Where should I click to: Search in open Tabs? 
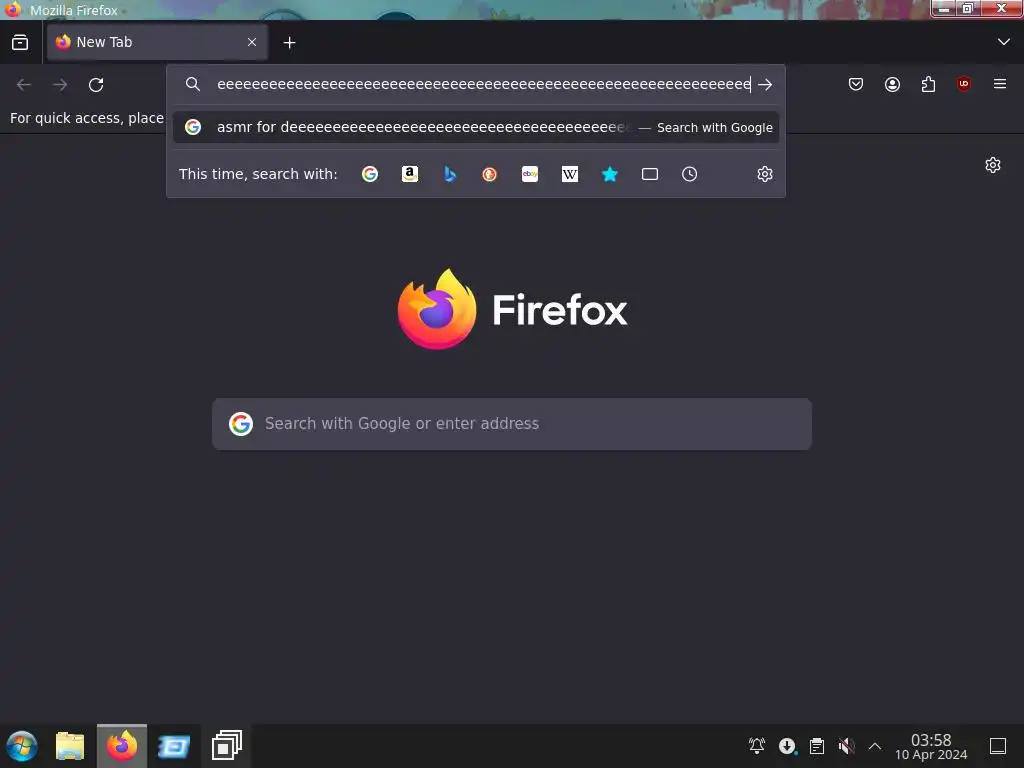coord(650,174)
